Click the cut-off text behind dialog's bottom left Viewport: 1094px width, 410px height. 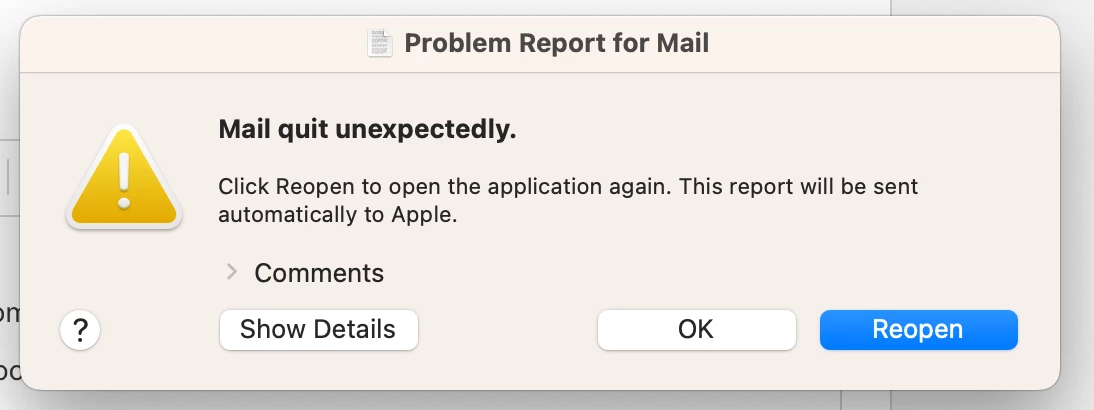(9, 370)
